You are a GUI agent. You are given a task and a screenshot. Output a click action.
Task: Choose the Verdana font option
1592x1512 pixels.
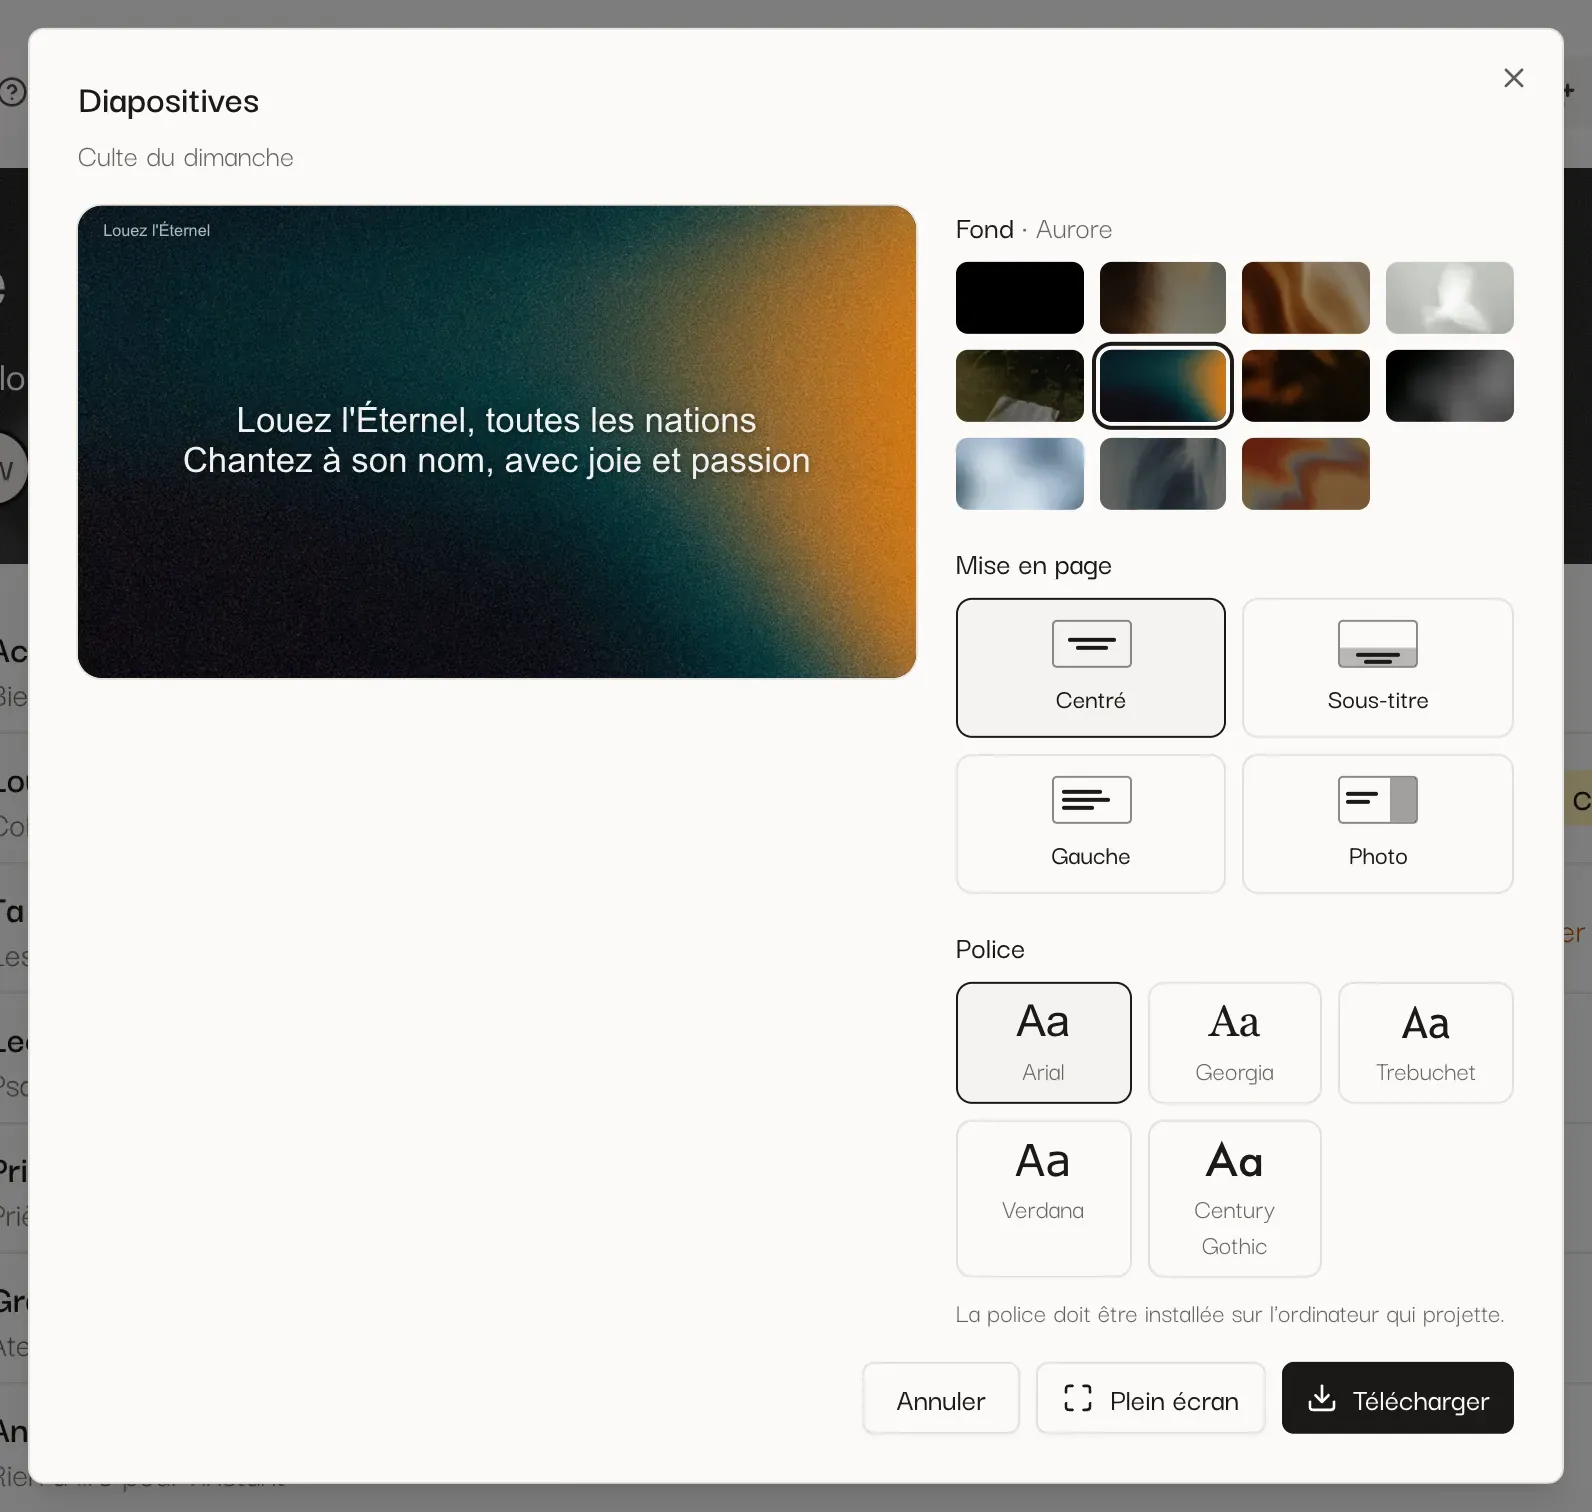1043,1199
